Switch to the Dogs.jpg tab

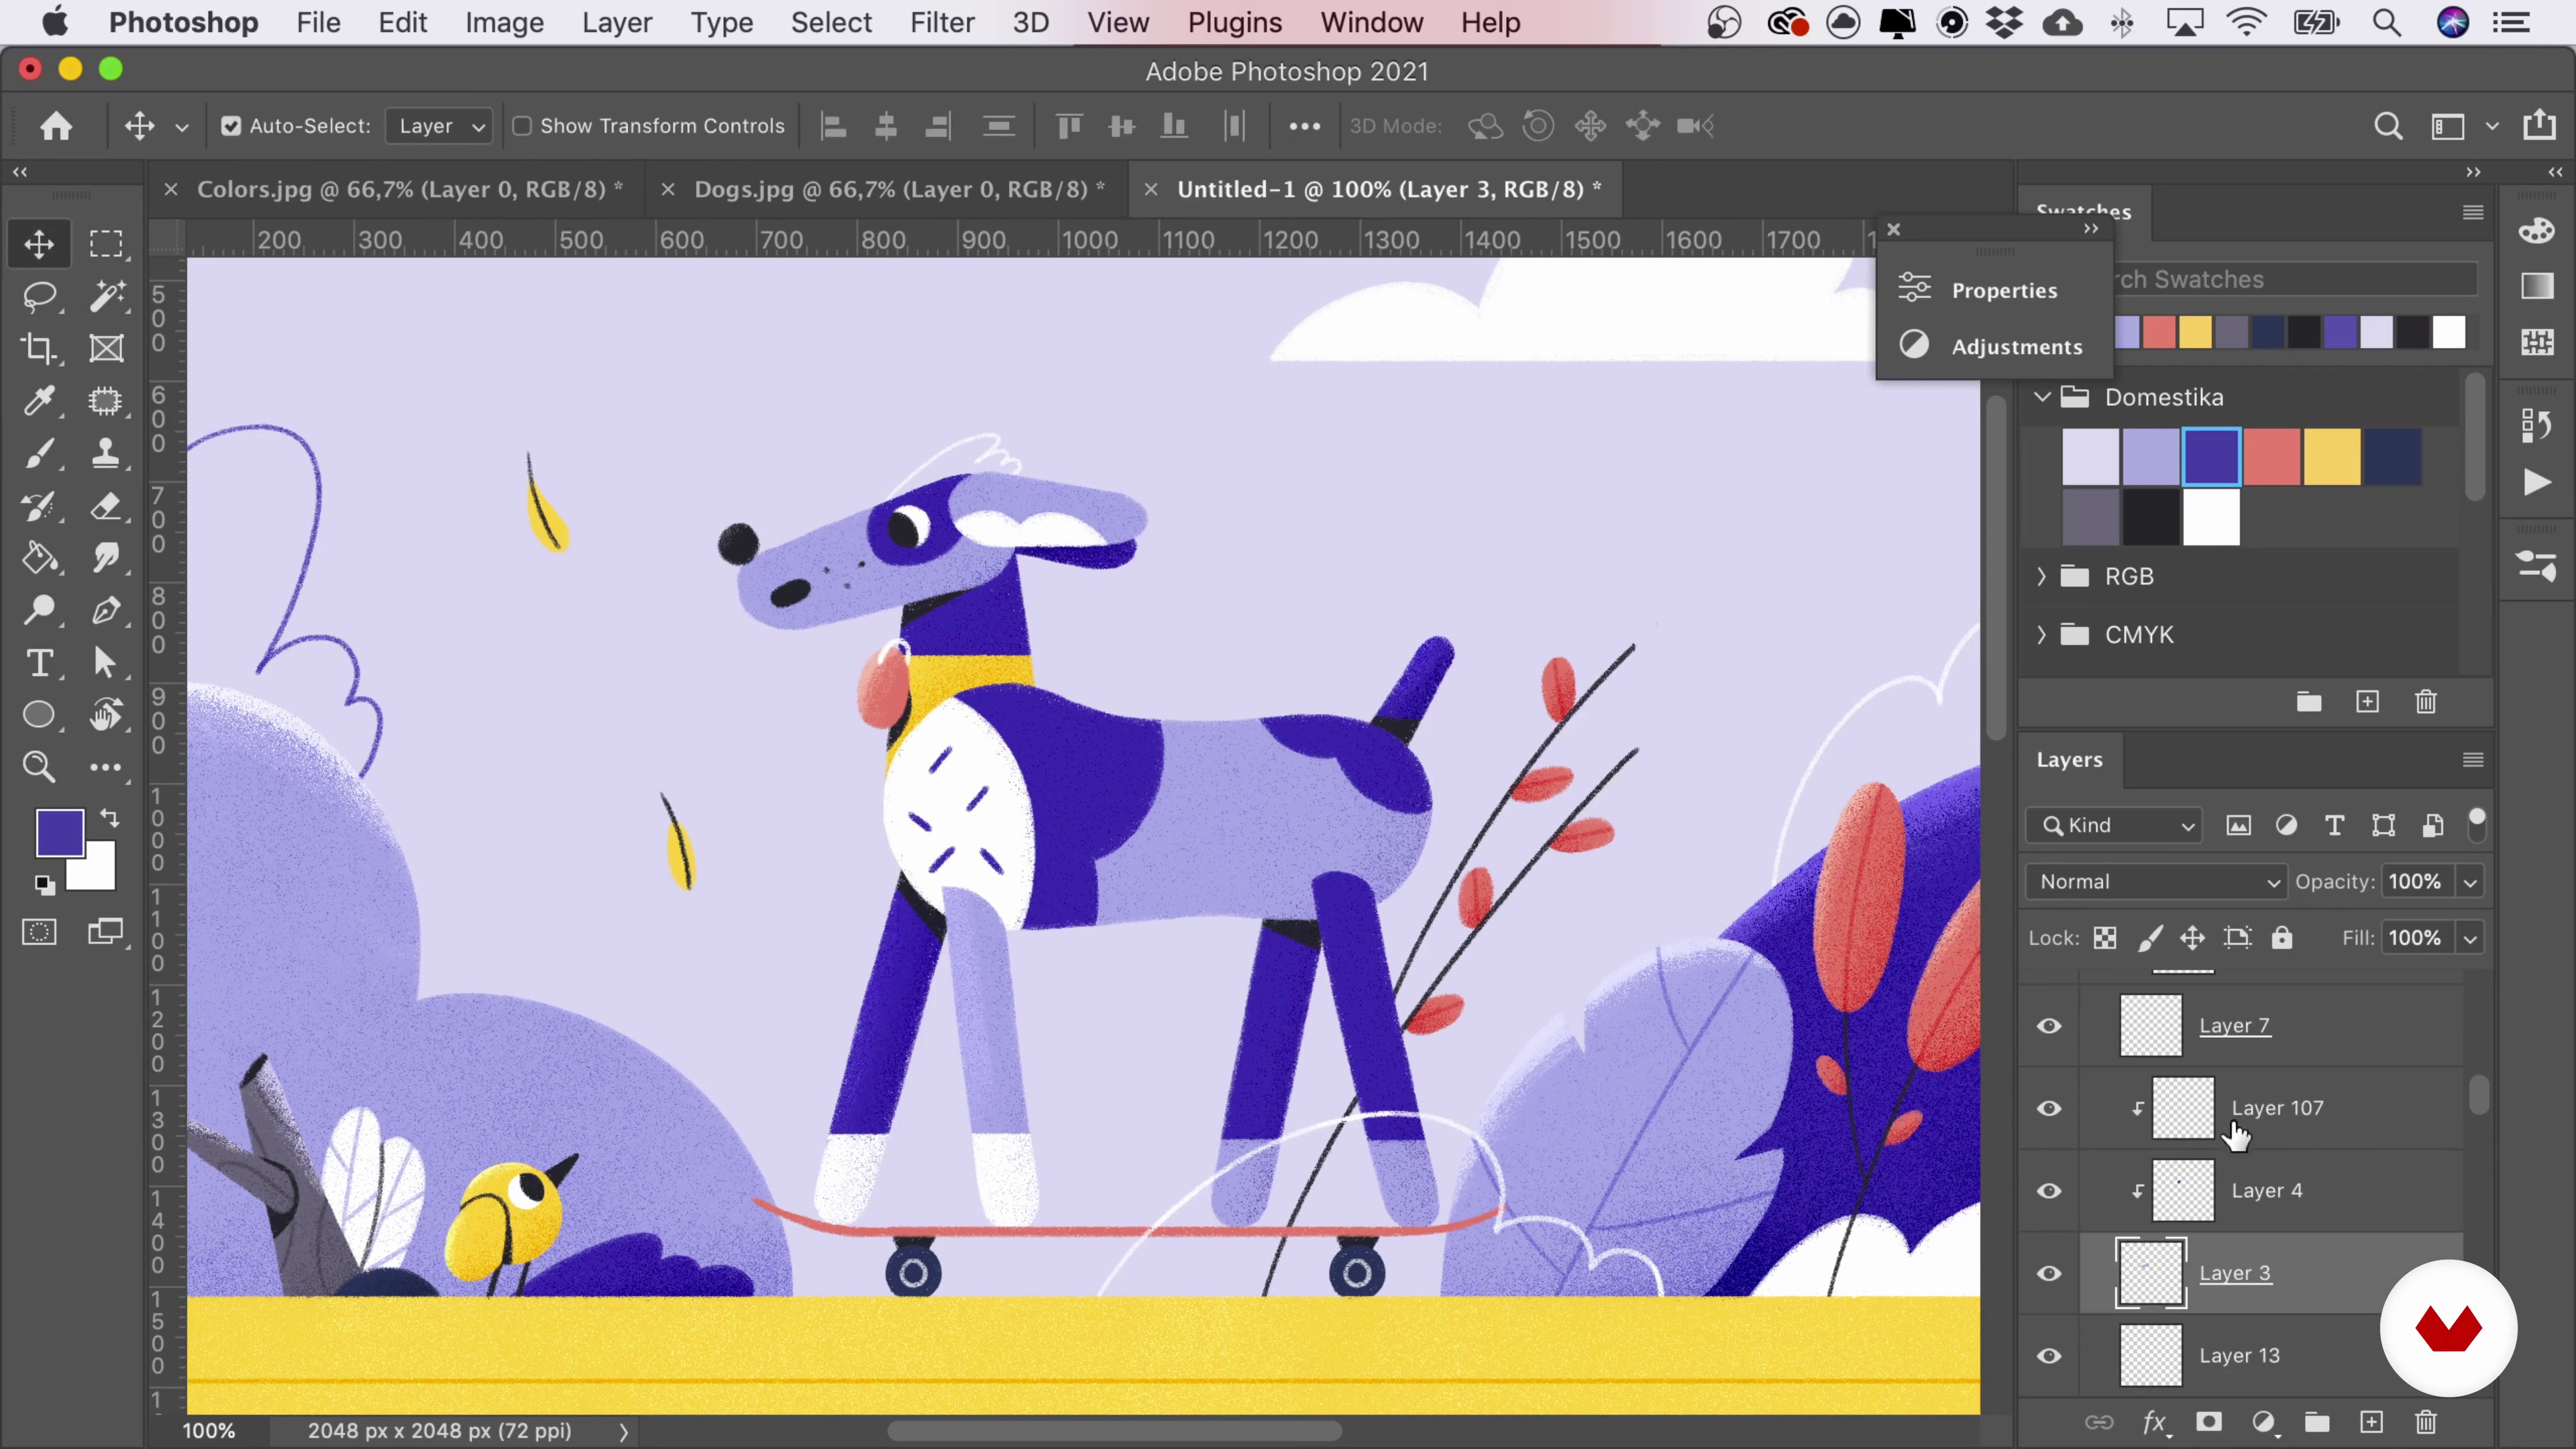click(x=899, y=189)
